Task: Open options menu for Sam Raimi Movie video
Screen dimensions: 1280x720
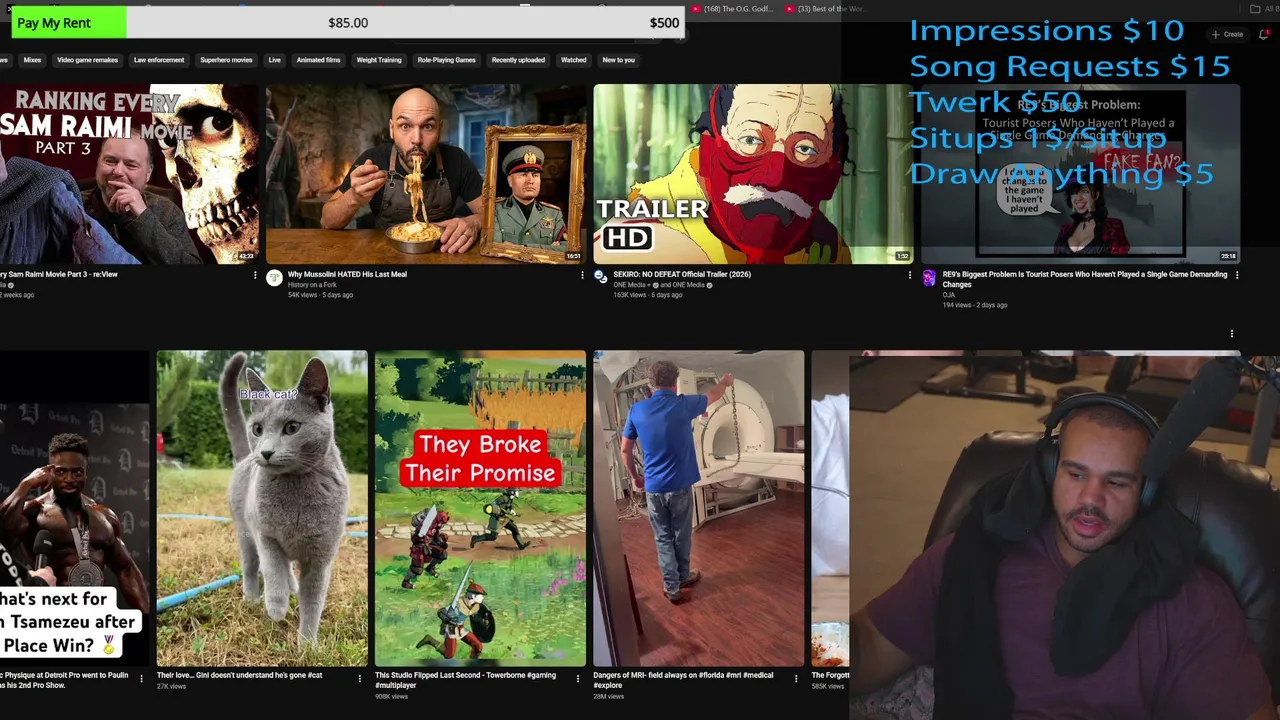Action: [x=255, y=275]
